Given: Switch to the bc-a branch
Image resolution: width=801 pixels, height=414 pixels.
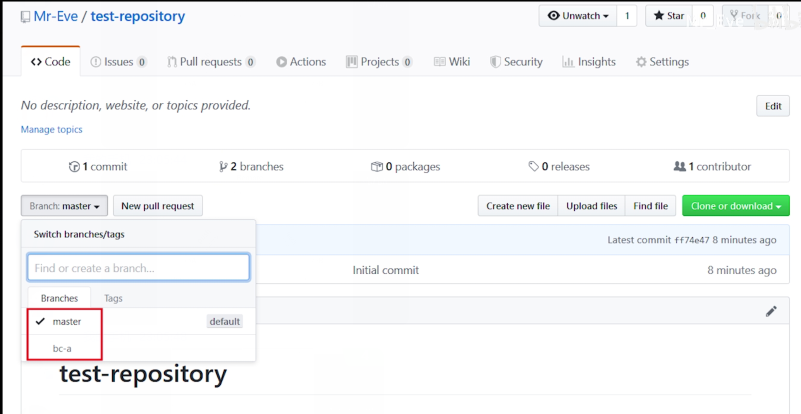Looking at the screenshot, I should coord(138,348).
